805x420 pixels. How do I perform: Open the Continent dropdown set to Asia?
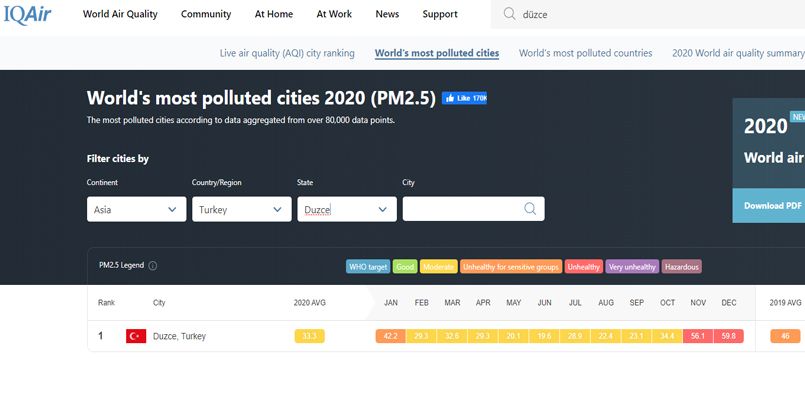[x=137, y=209]
